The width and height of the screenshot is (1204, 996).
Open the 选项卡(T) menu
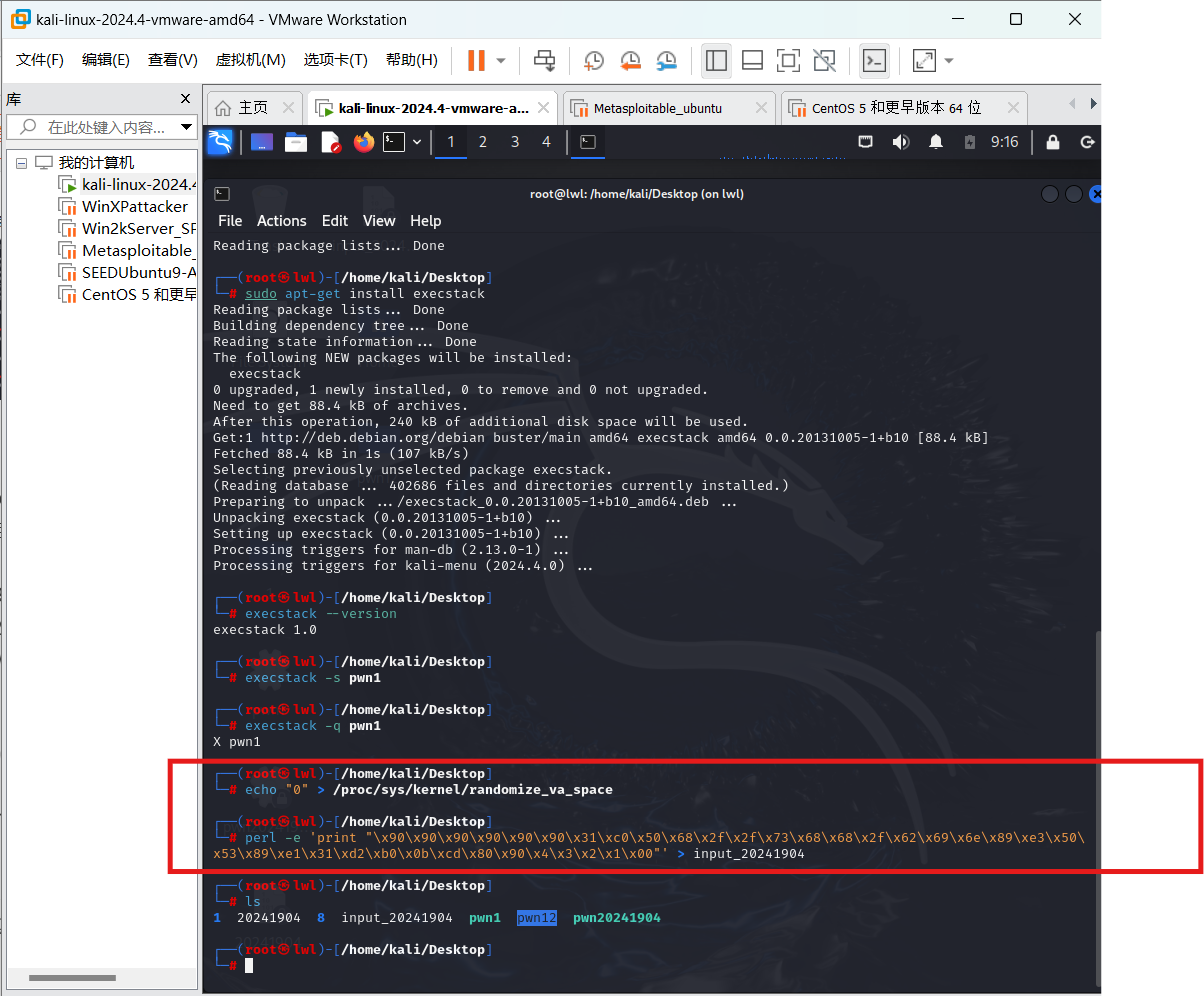(x=336, y=60)
